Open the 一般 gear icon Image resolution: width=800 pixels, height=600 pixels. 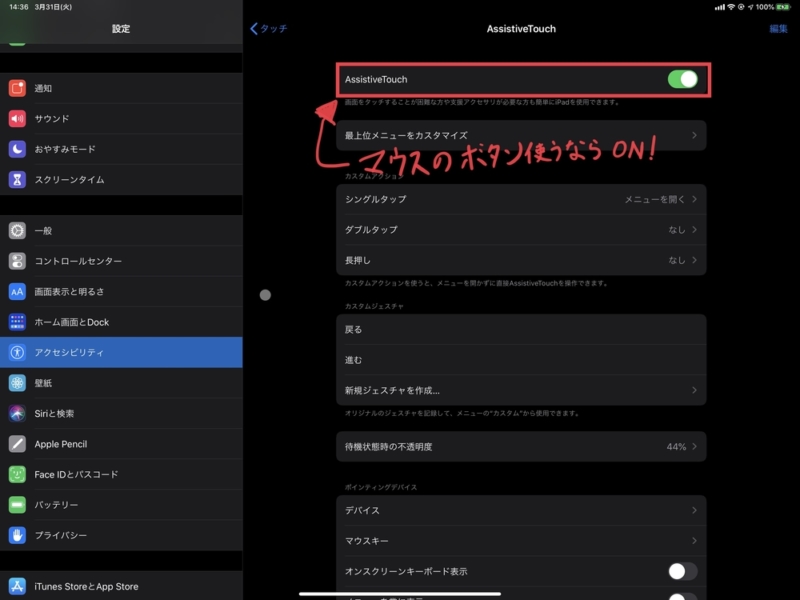pyautogui.click(x=17, y=231)
